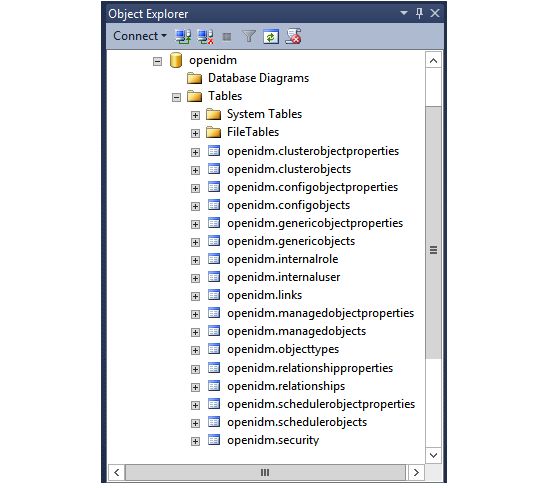Click the Stop square toolbar icon
Image resolution: width=557 pixels, height=488 pixels.
click(x=227, y=37)
